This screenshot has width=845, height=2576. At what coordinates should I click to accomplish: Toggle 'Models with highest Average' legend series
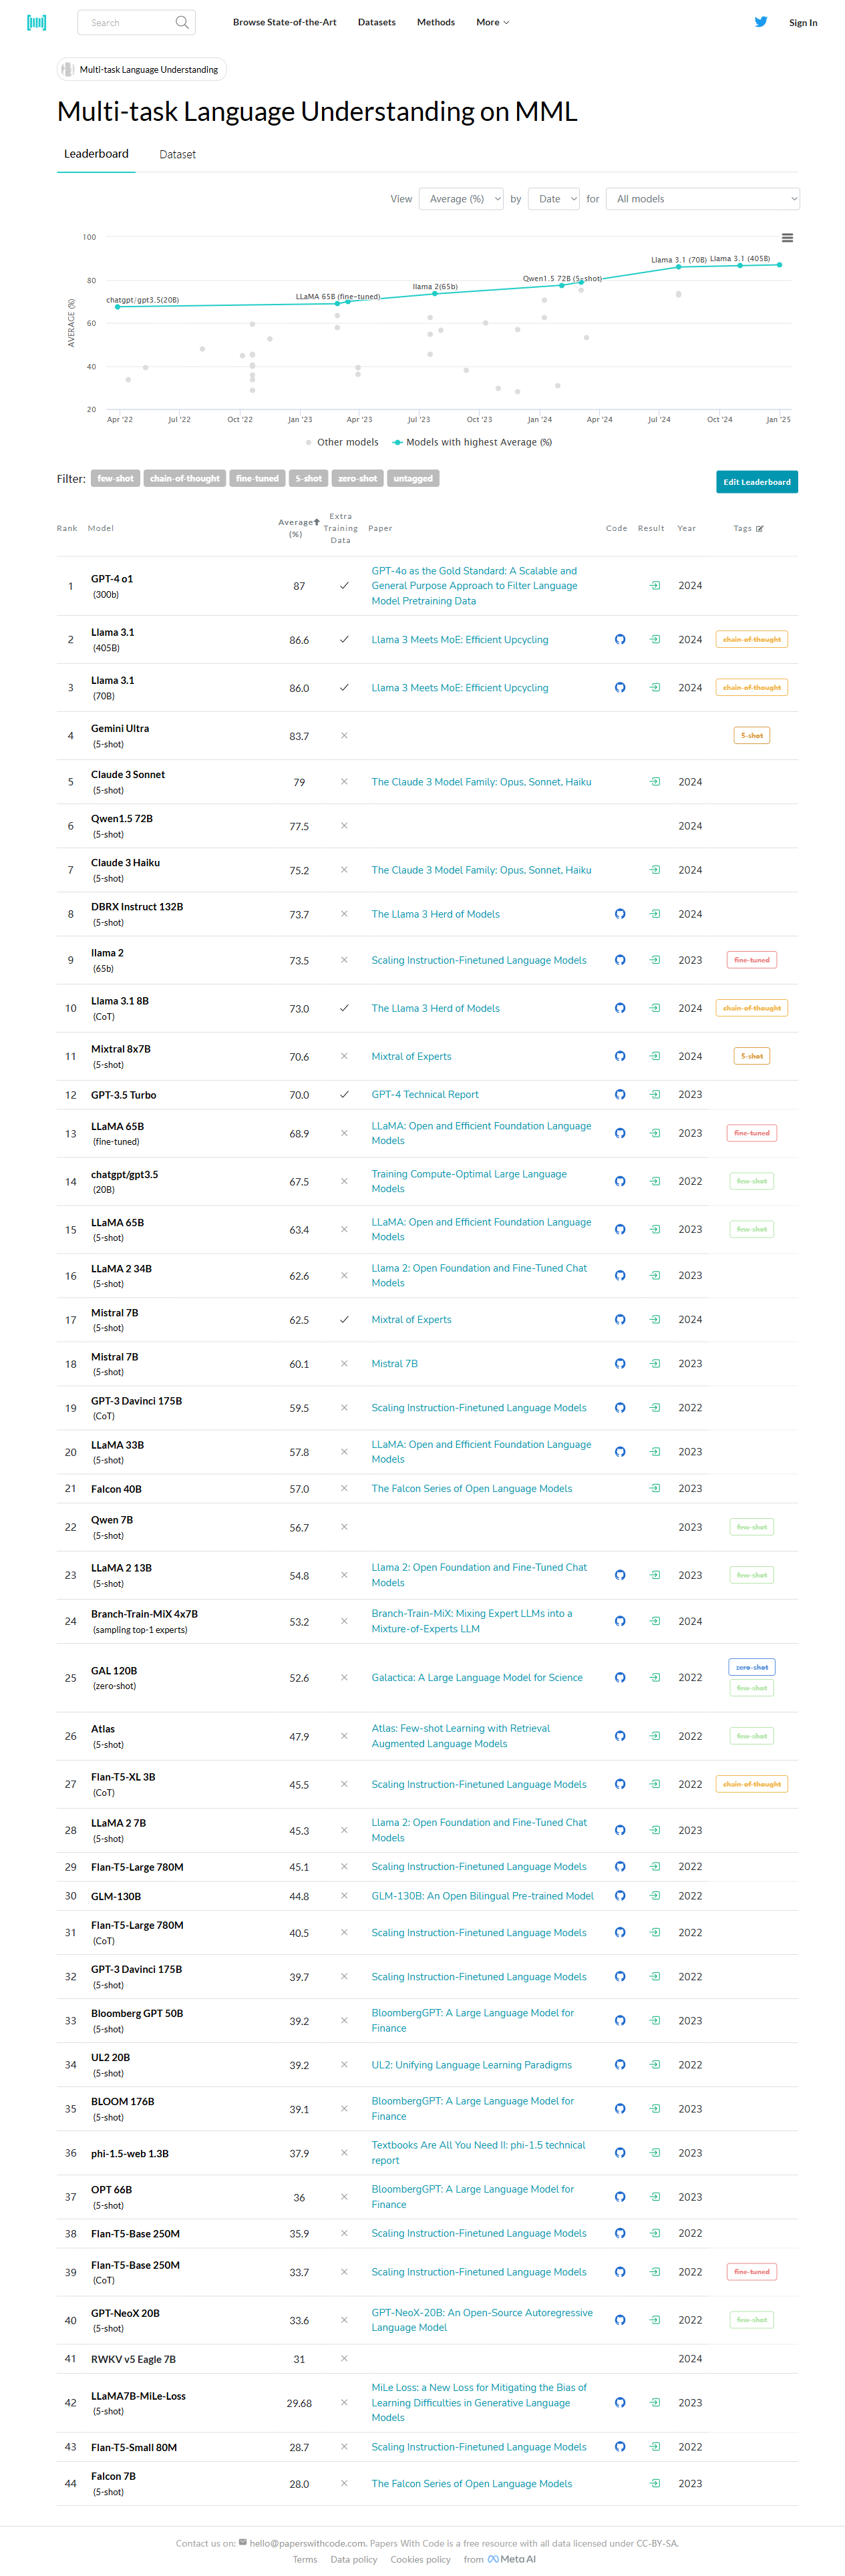(x=472, y=442)
